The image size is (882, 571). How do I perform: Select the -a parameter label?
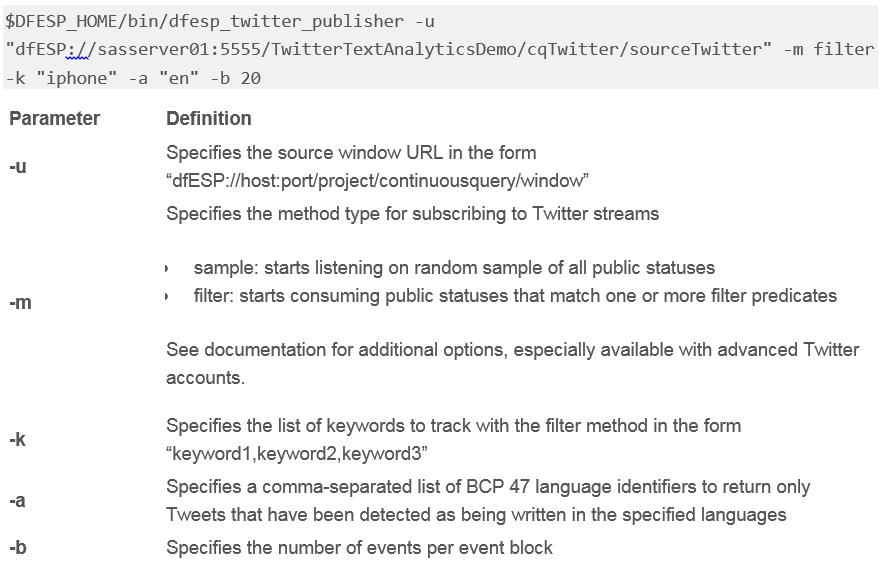click(17, 500)
